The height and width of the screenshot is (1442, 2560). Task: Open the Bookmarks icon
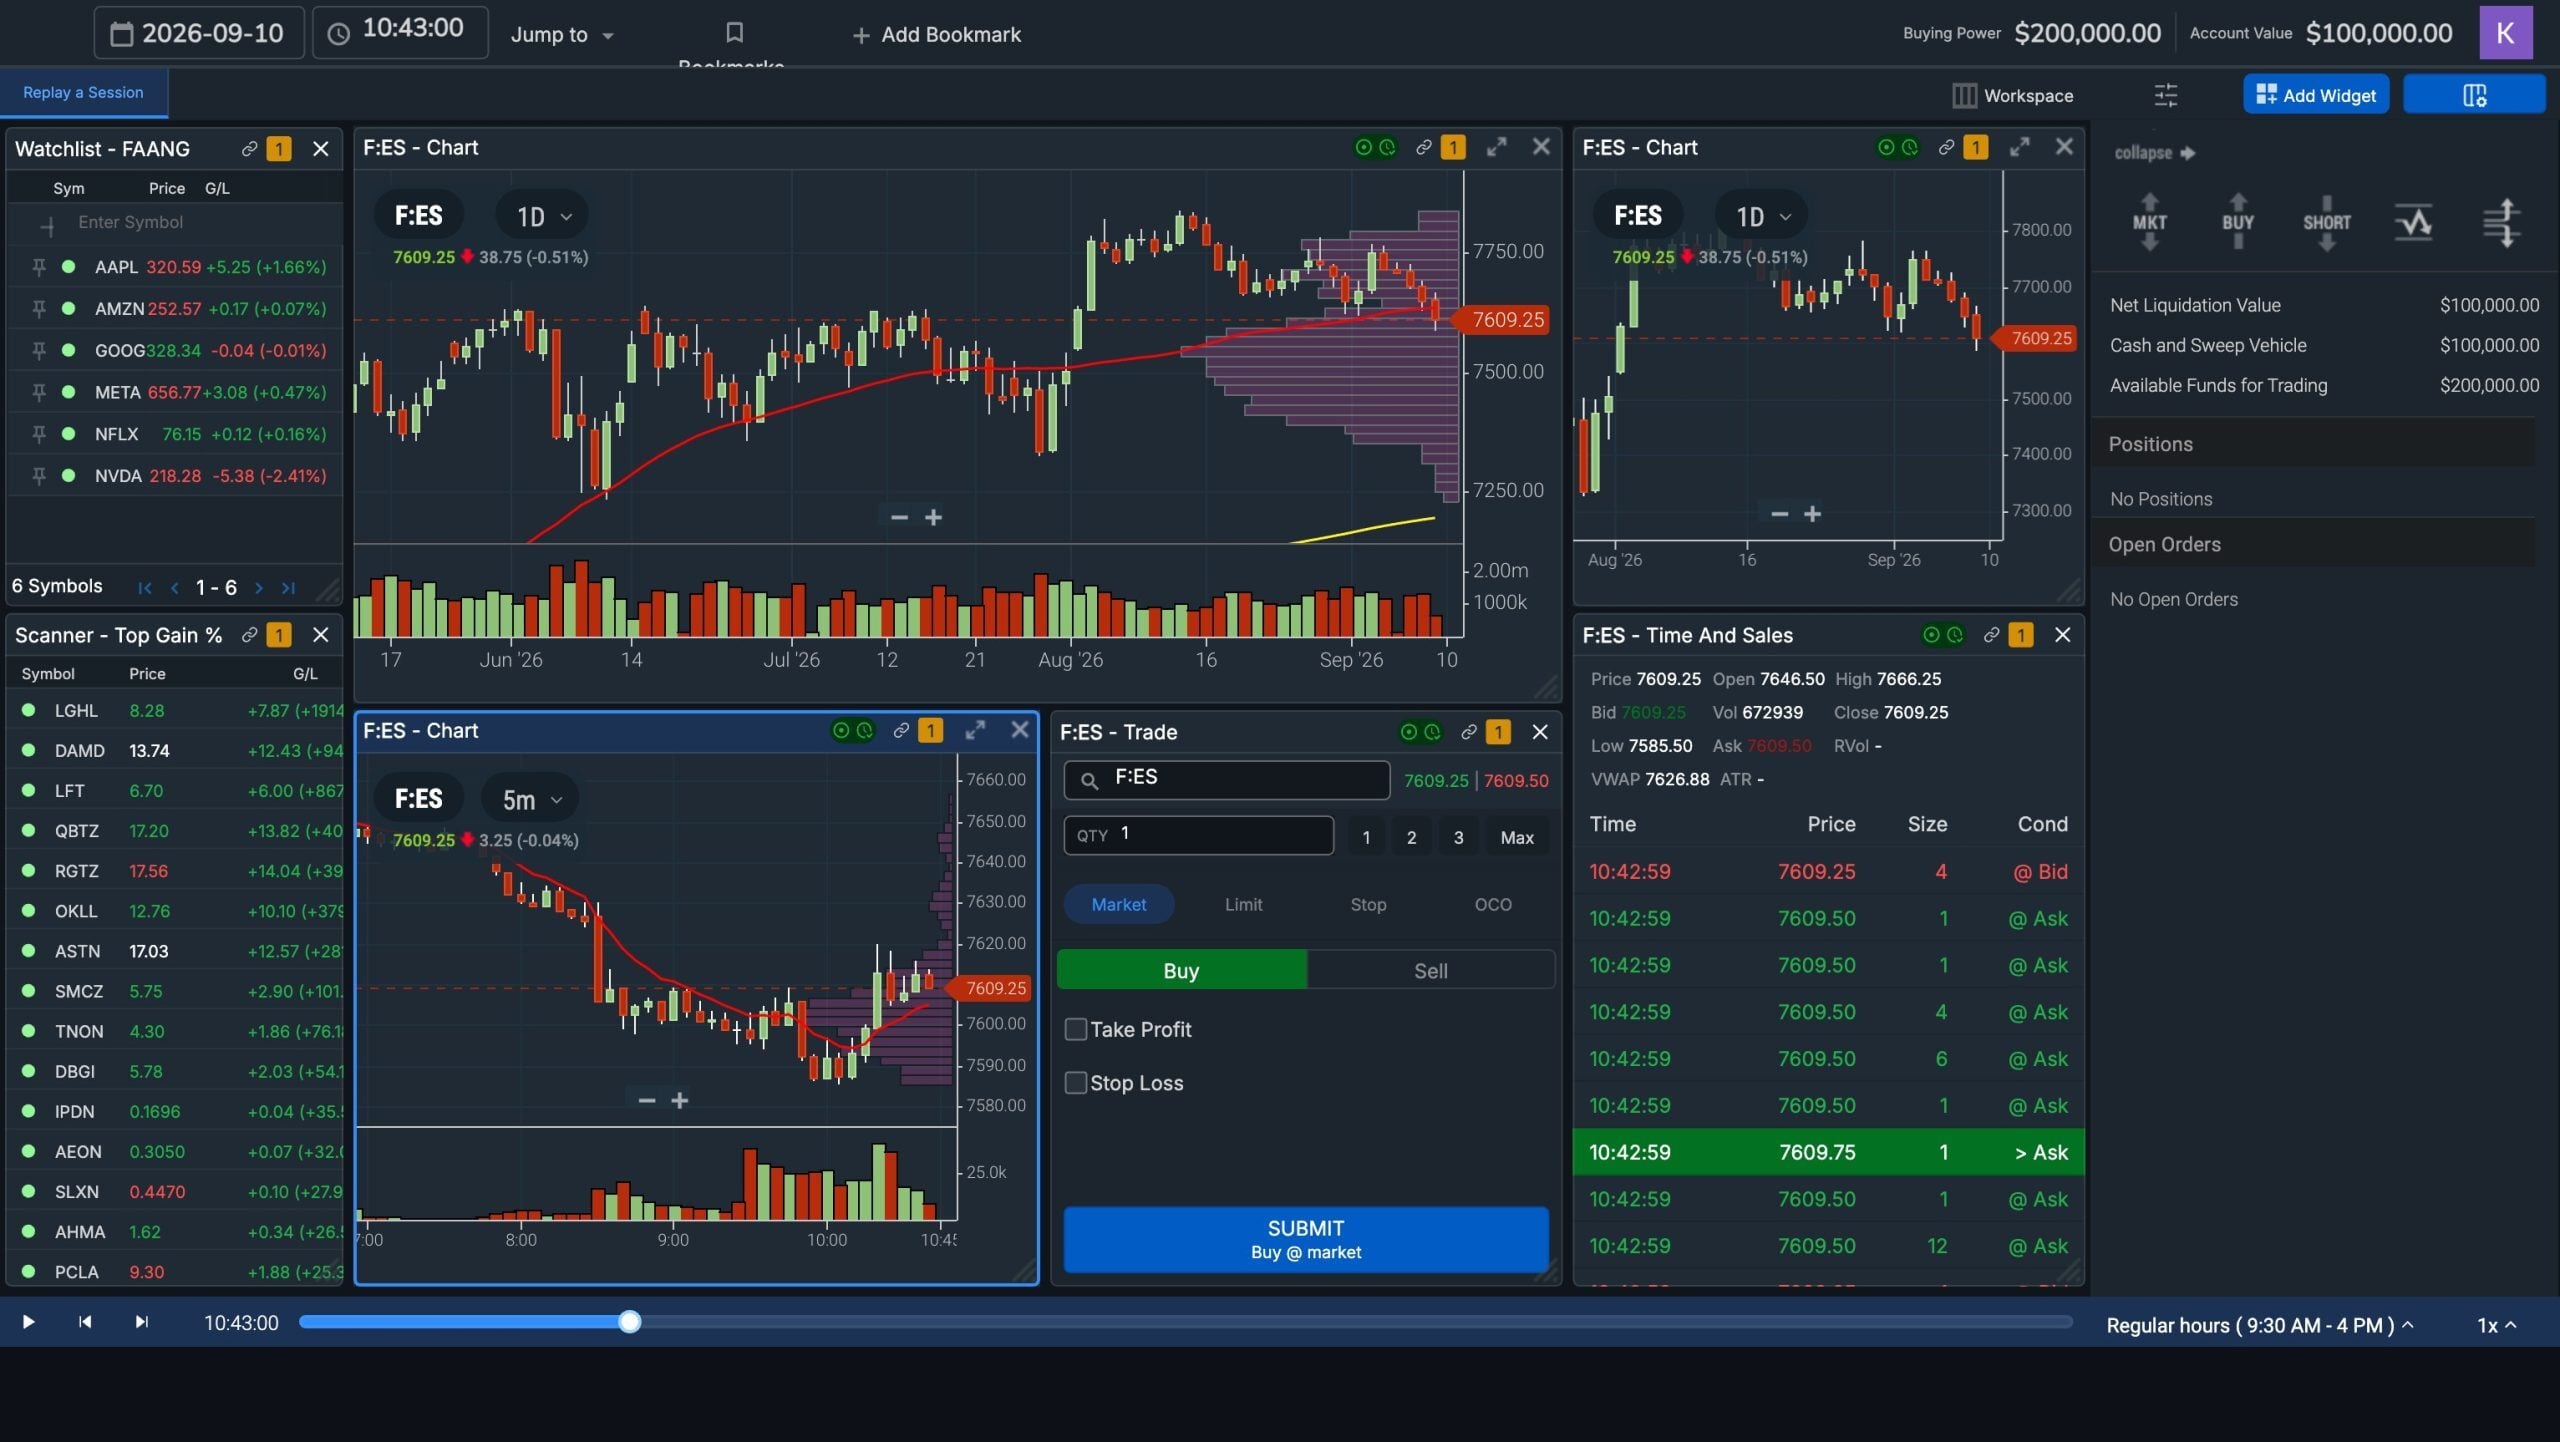pos(734,33)
